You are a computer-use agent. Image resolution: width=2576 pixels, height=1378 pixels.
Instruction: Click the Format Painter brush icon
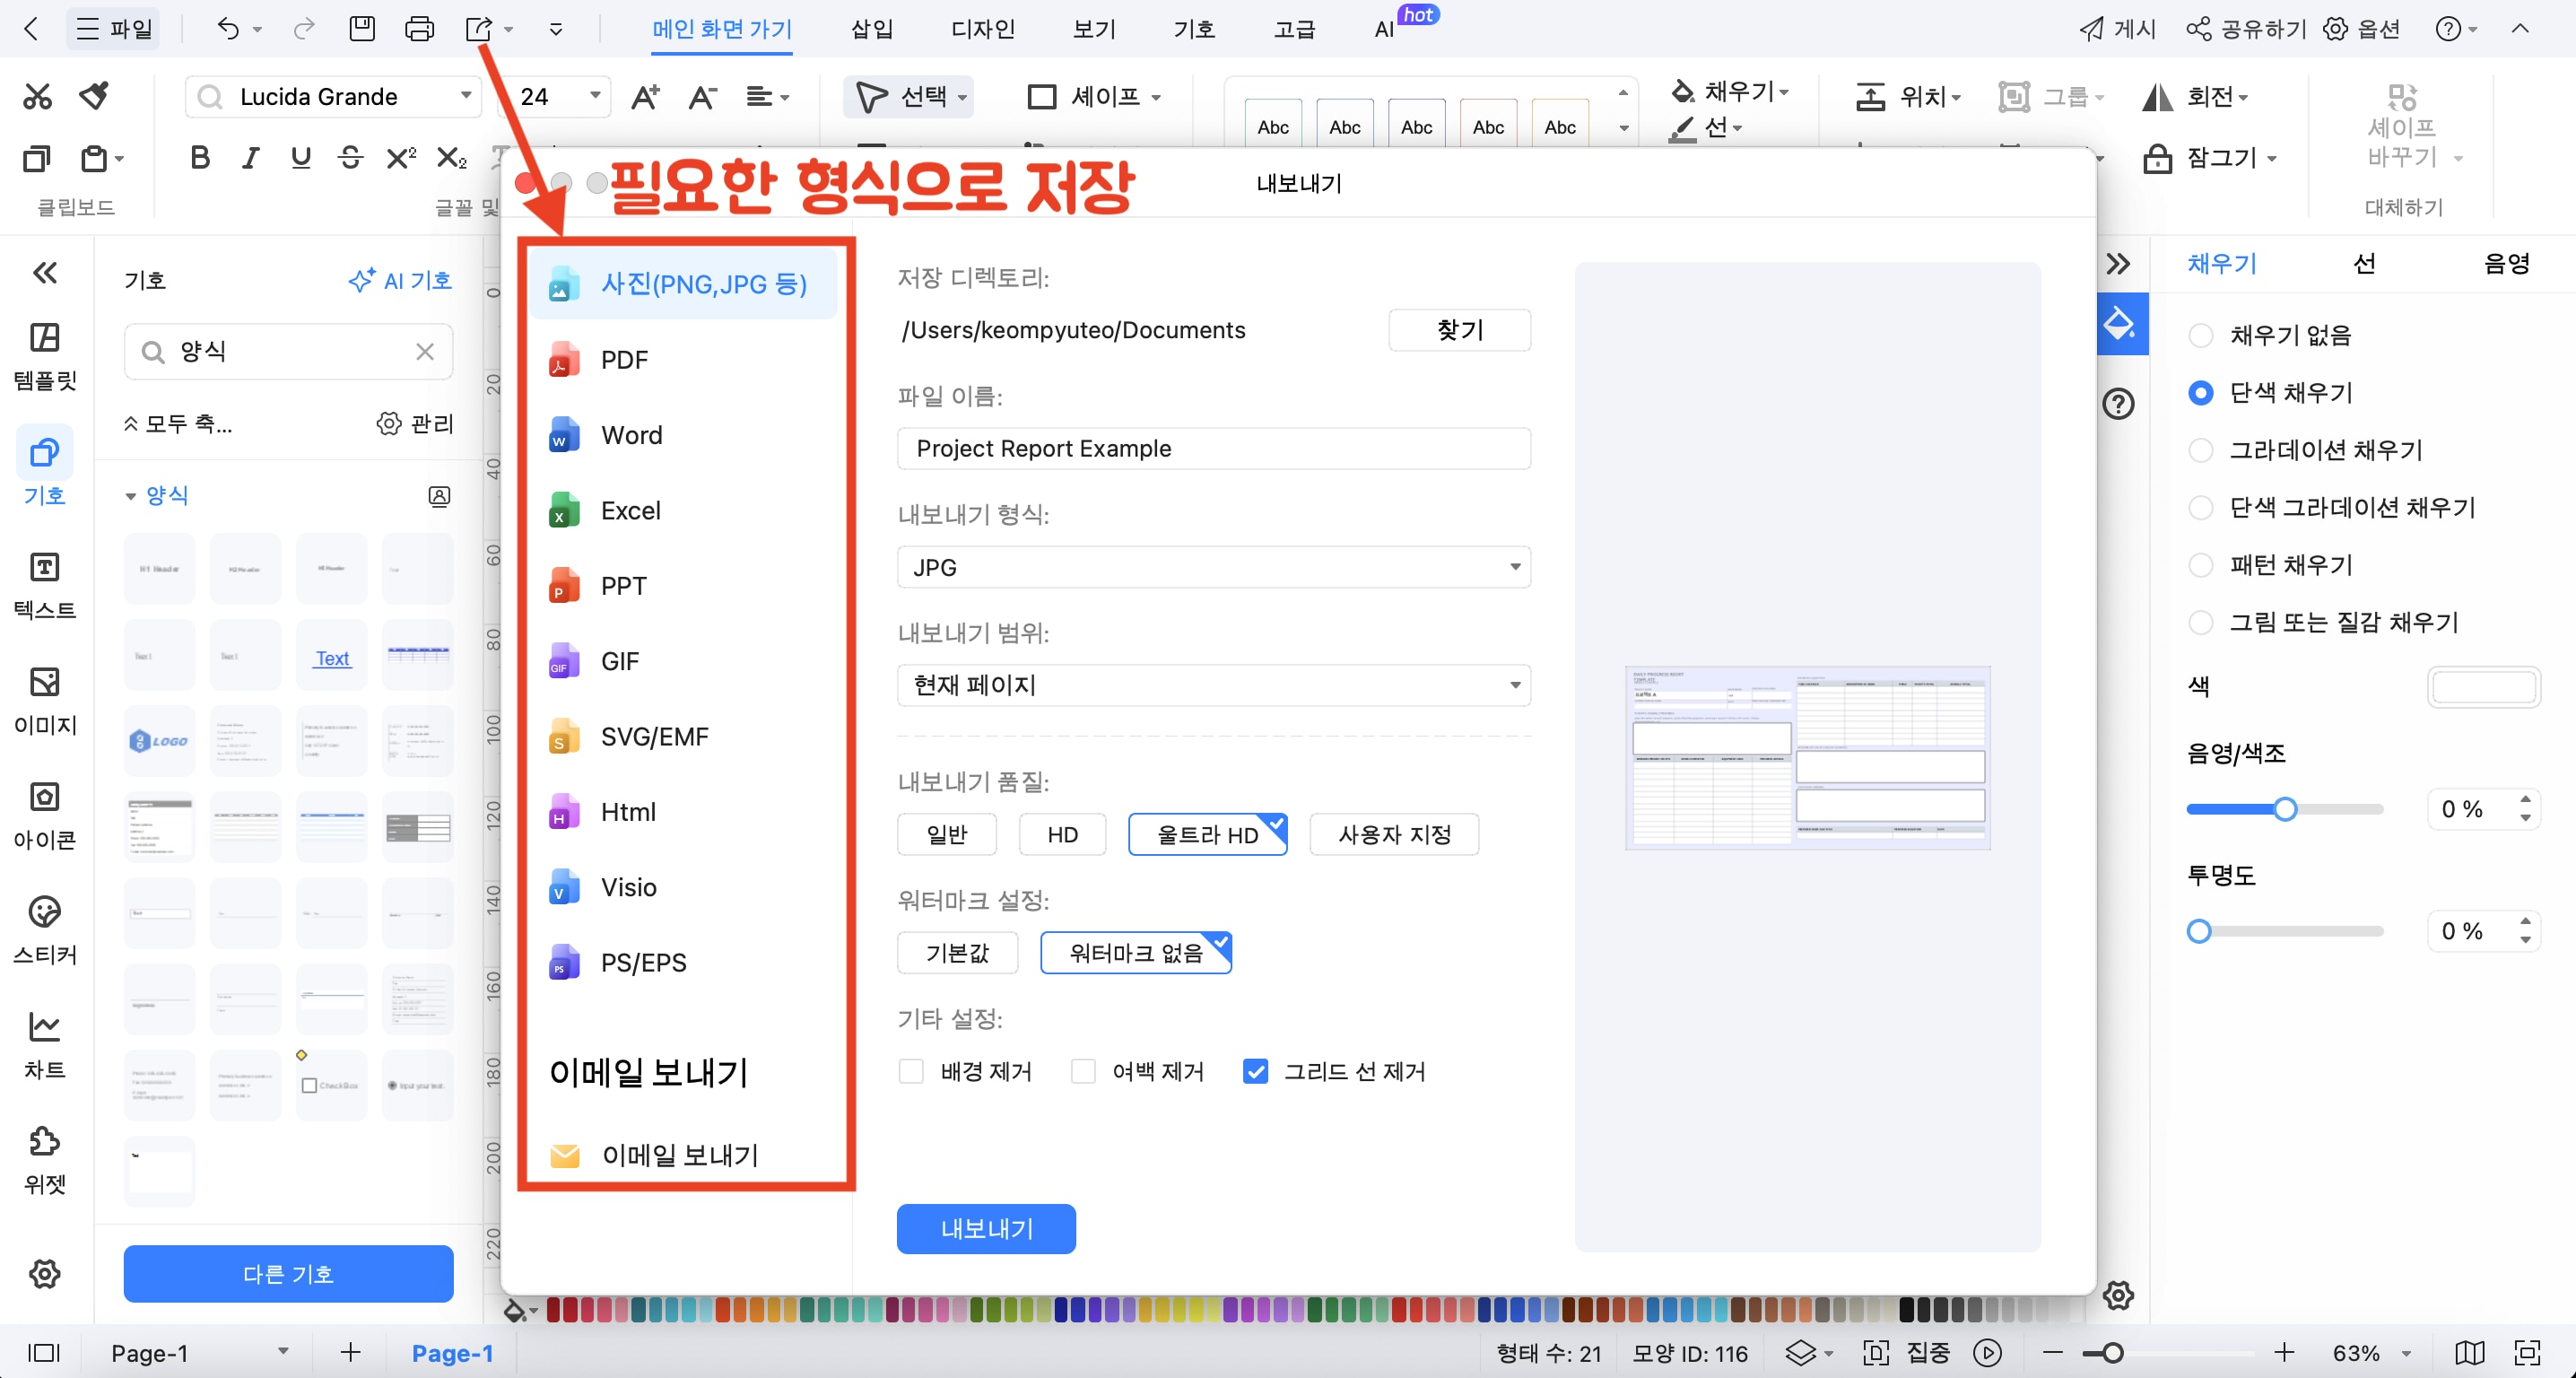(x=95, y=96)
